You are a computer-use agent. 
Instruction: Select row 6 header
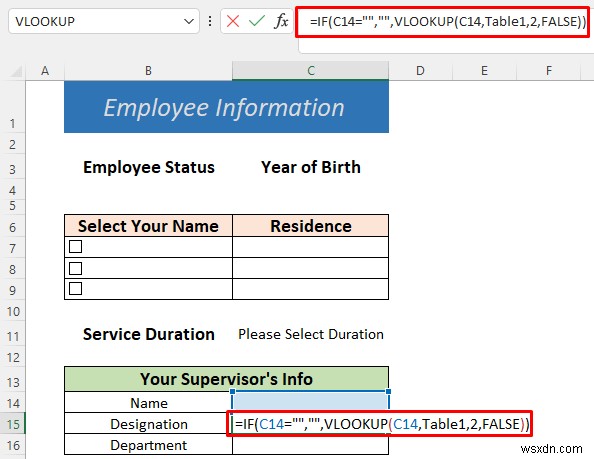click(13, 226)
